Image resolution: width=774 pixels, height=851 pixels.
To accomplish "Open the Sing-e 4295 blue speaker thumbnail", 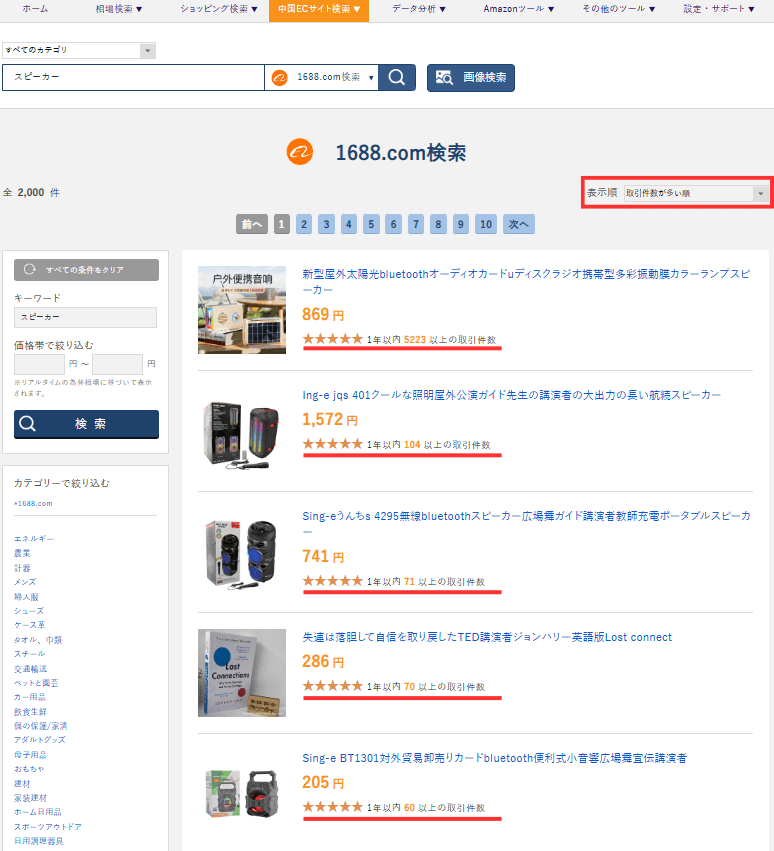I will click(x=242, y=556).
